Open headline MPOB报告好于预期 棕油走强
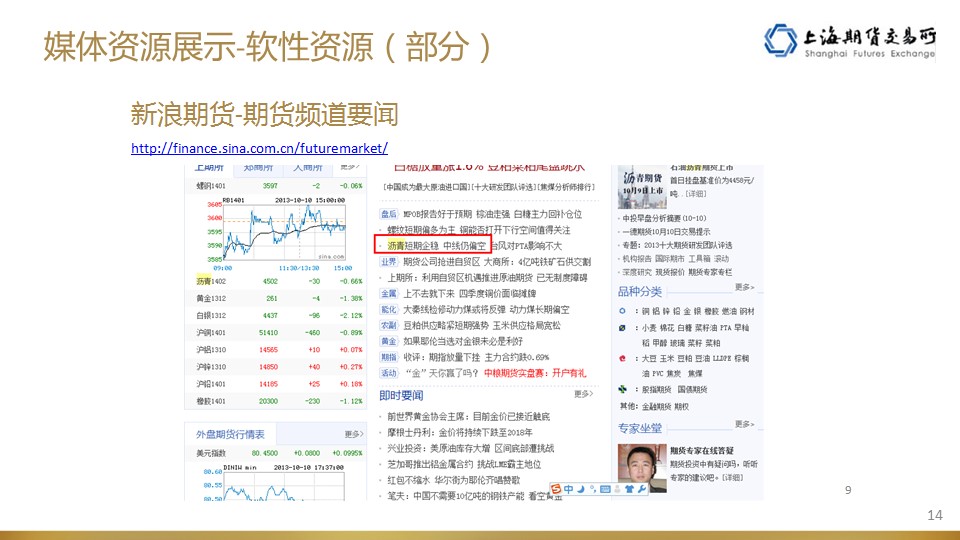Image resolution: width=960 pixels, height=540 pixels. (456, 214)
